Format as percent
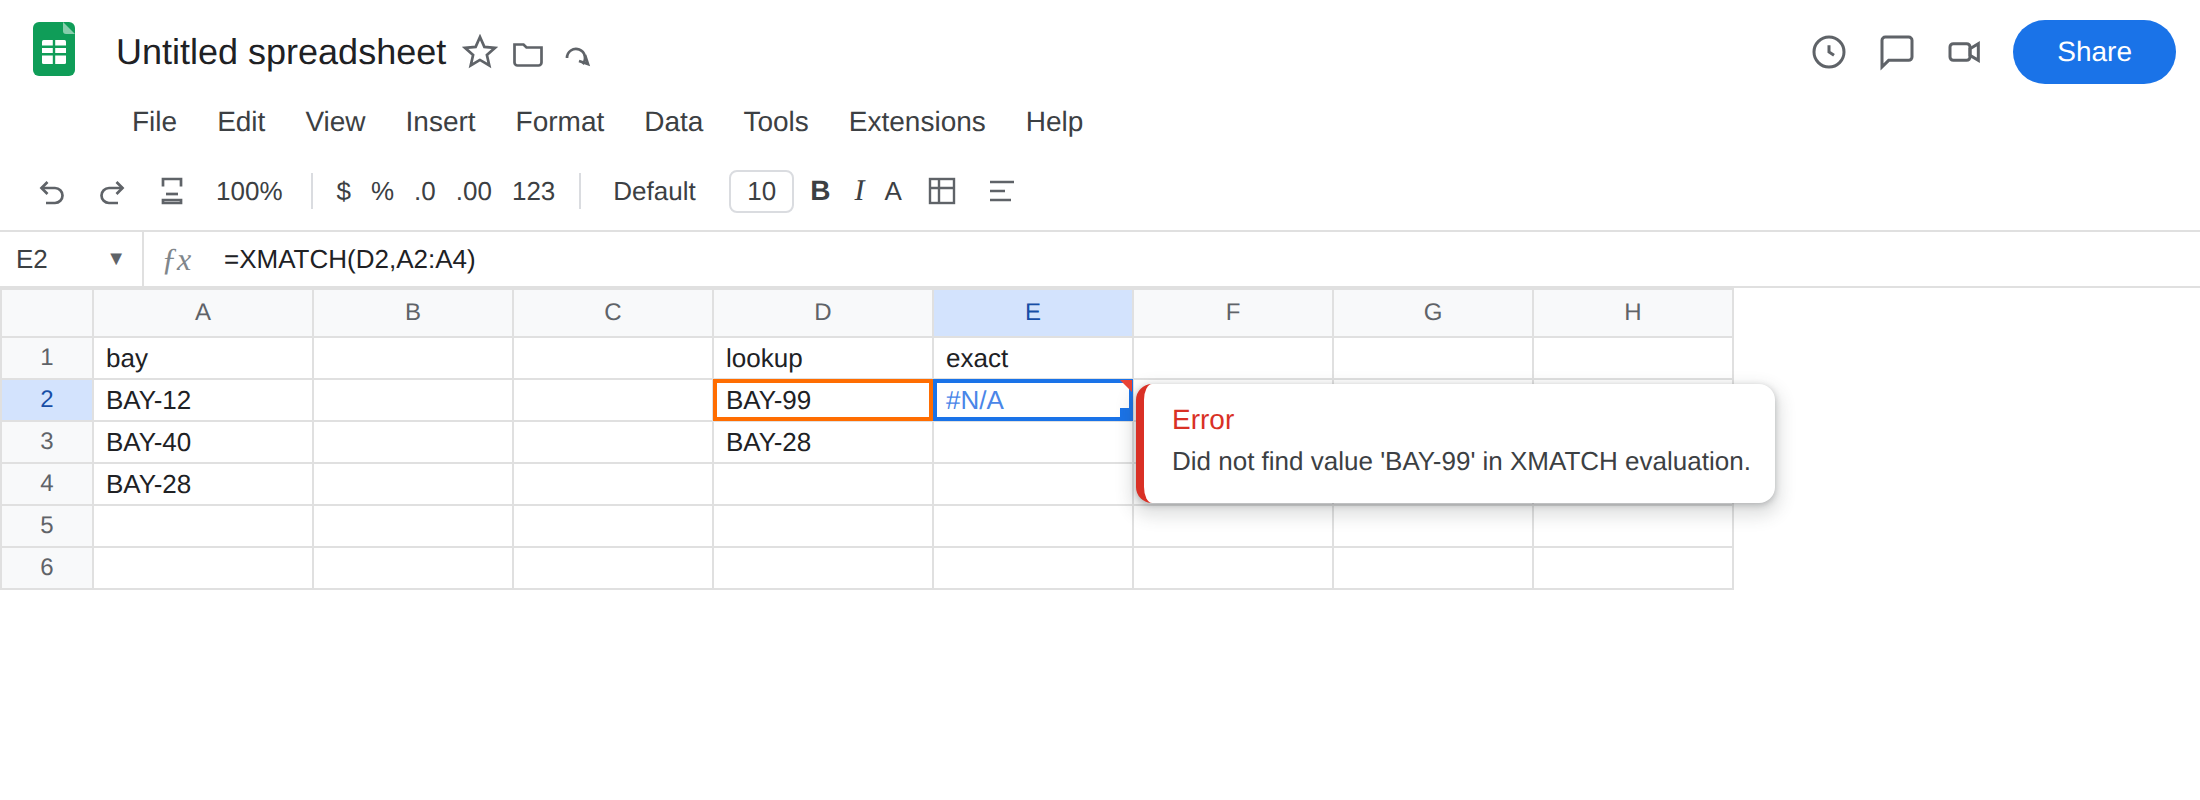Viewport: 2200px width, 800px height. point(382,191)
